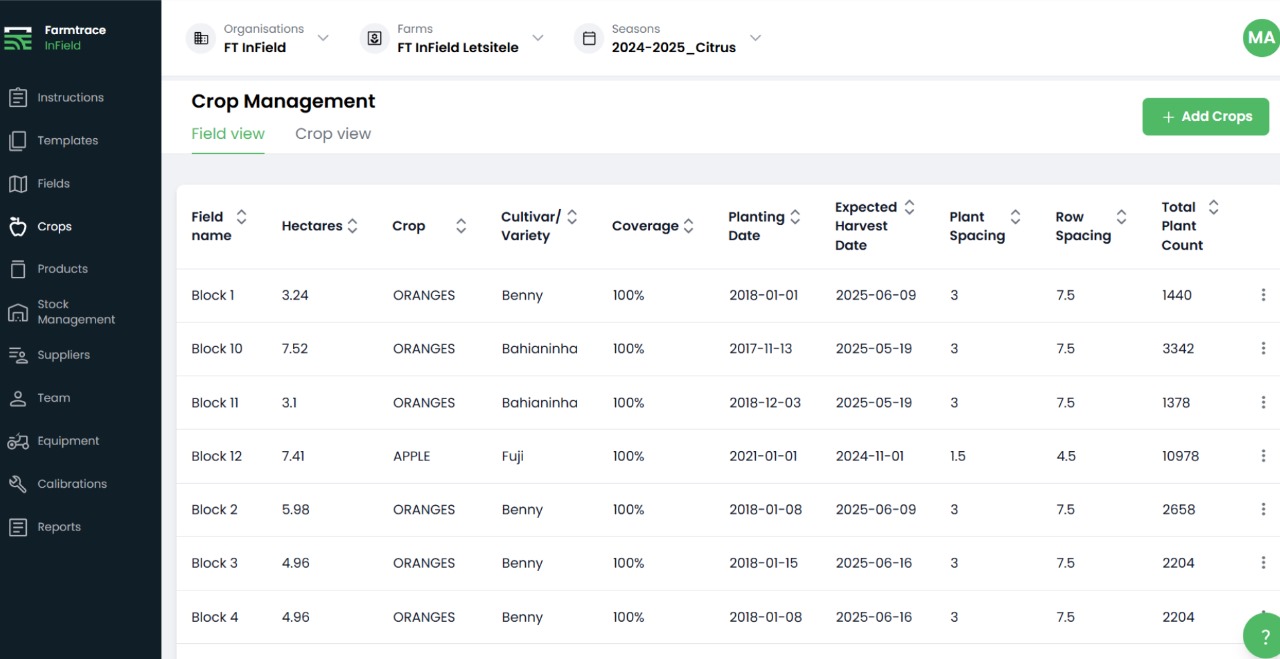This screenshot has height=659, width=1280.
Task: Sort table by Coverage
Action: [x=688, y=226]
